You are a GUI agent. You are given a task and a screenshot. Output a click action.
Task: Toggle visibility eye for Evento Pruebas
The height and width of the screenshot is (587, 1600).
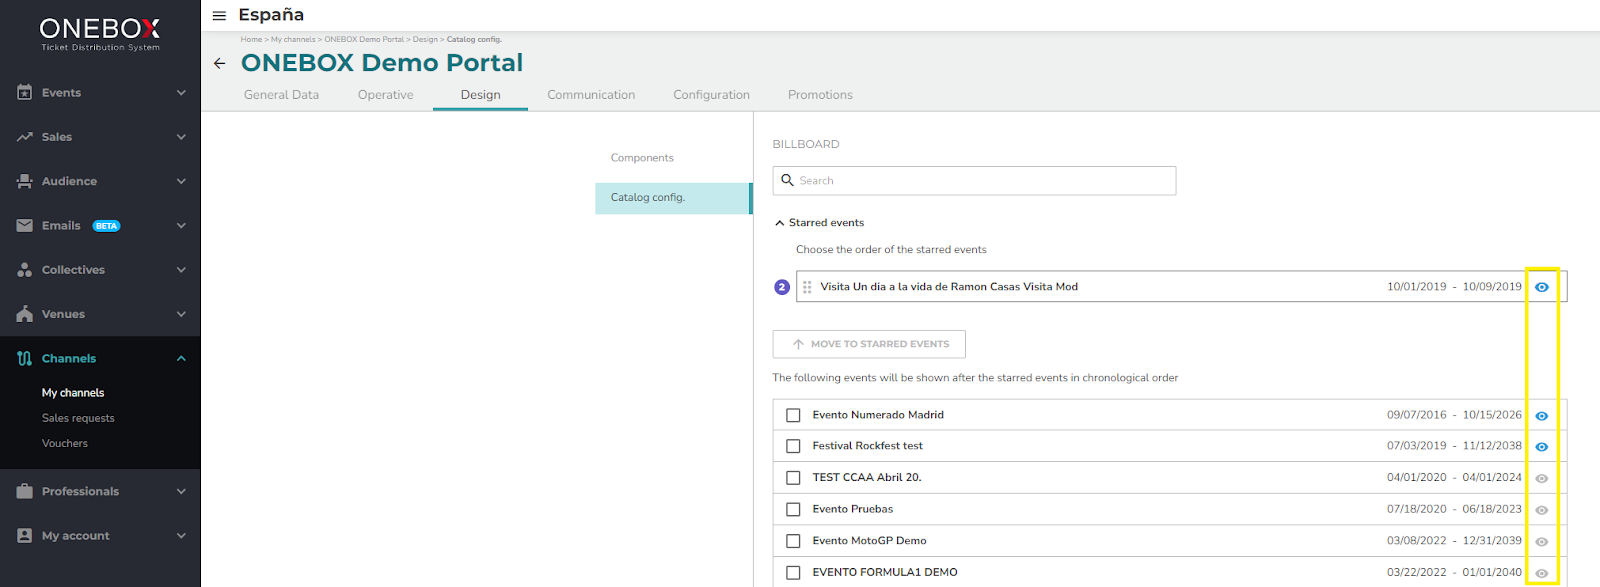(1542, 510)
